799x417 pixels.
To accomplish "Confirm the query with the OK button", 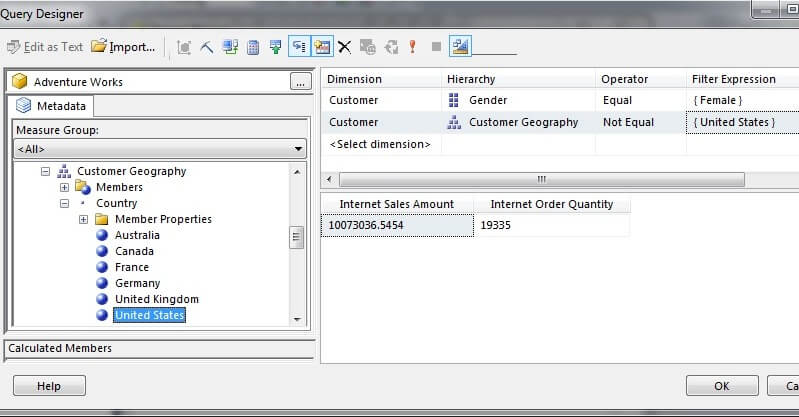I will (x=722, y=386).
